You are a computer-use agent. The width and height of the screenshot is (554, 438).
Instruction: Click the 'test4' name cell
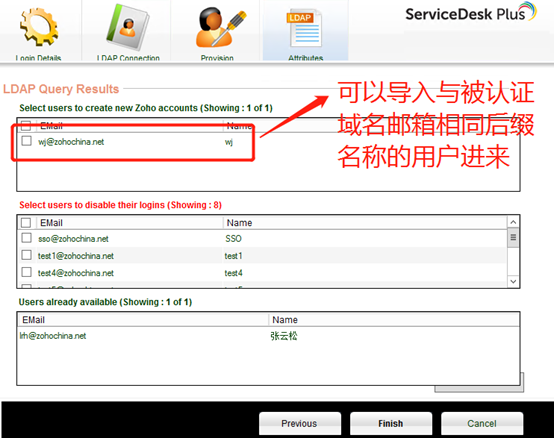234,273
